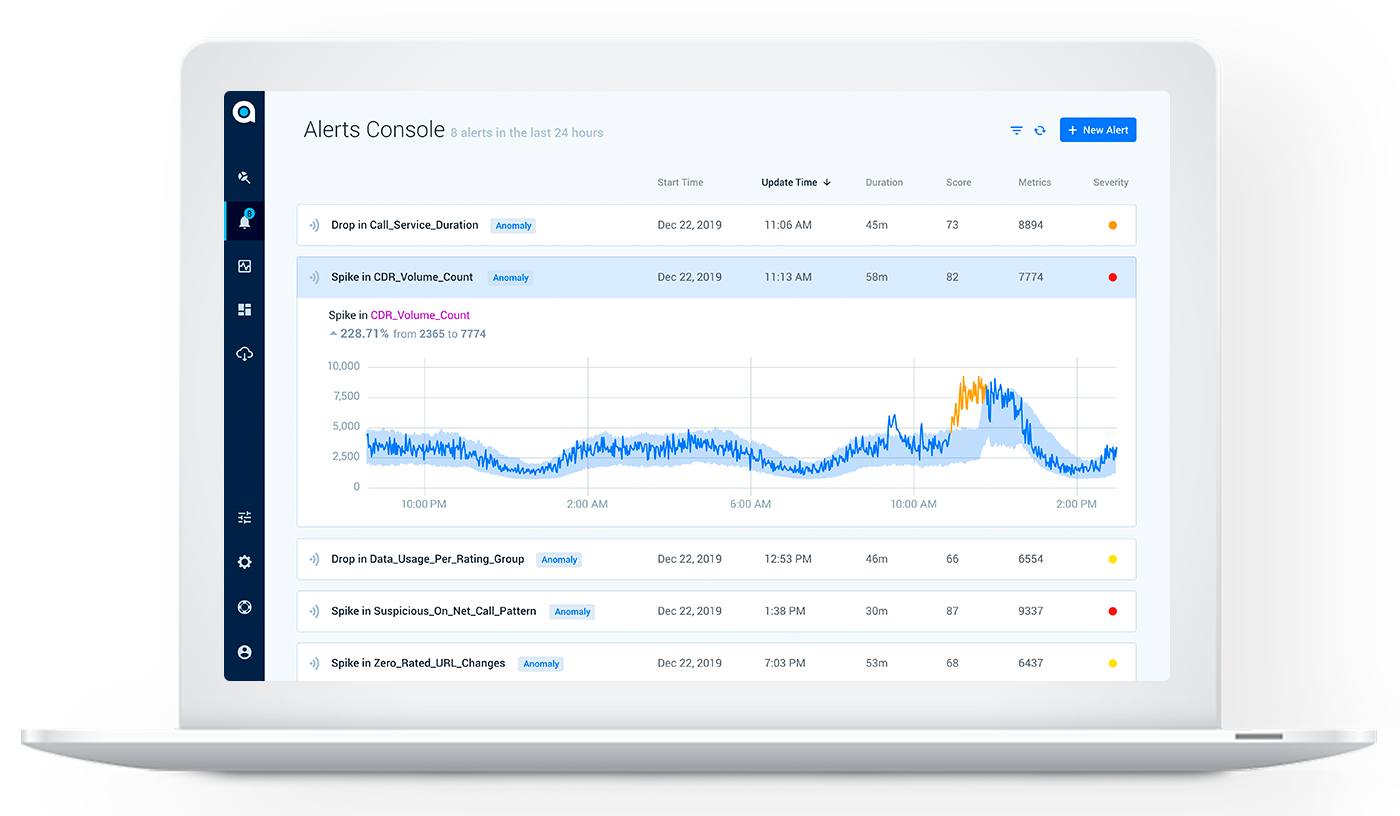The height and width of the screenshot is (816, 1400).
Task: Click Anomaly tag on CDR_Volume_Count row
Action: click(510, 278)
